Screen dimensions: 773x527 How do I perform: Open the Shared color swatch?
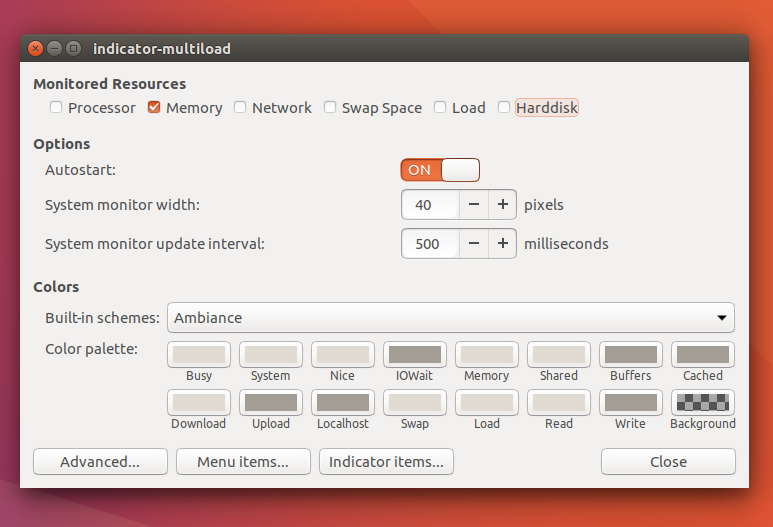559,354
